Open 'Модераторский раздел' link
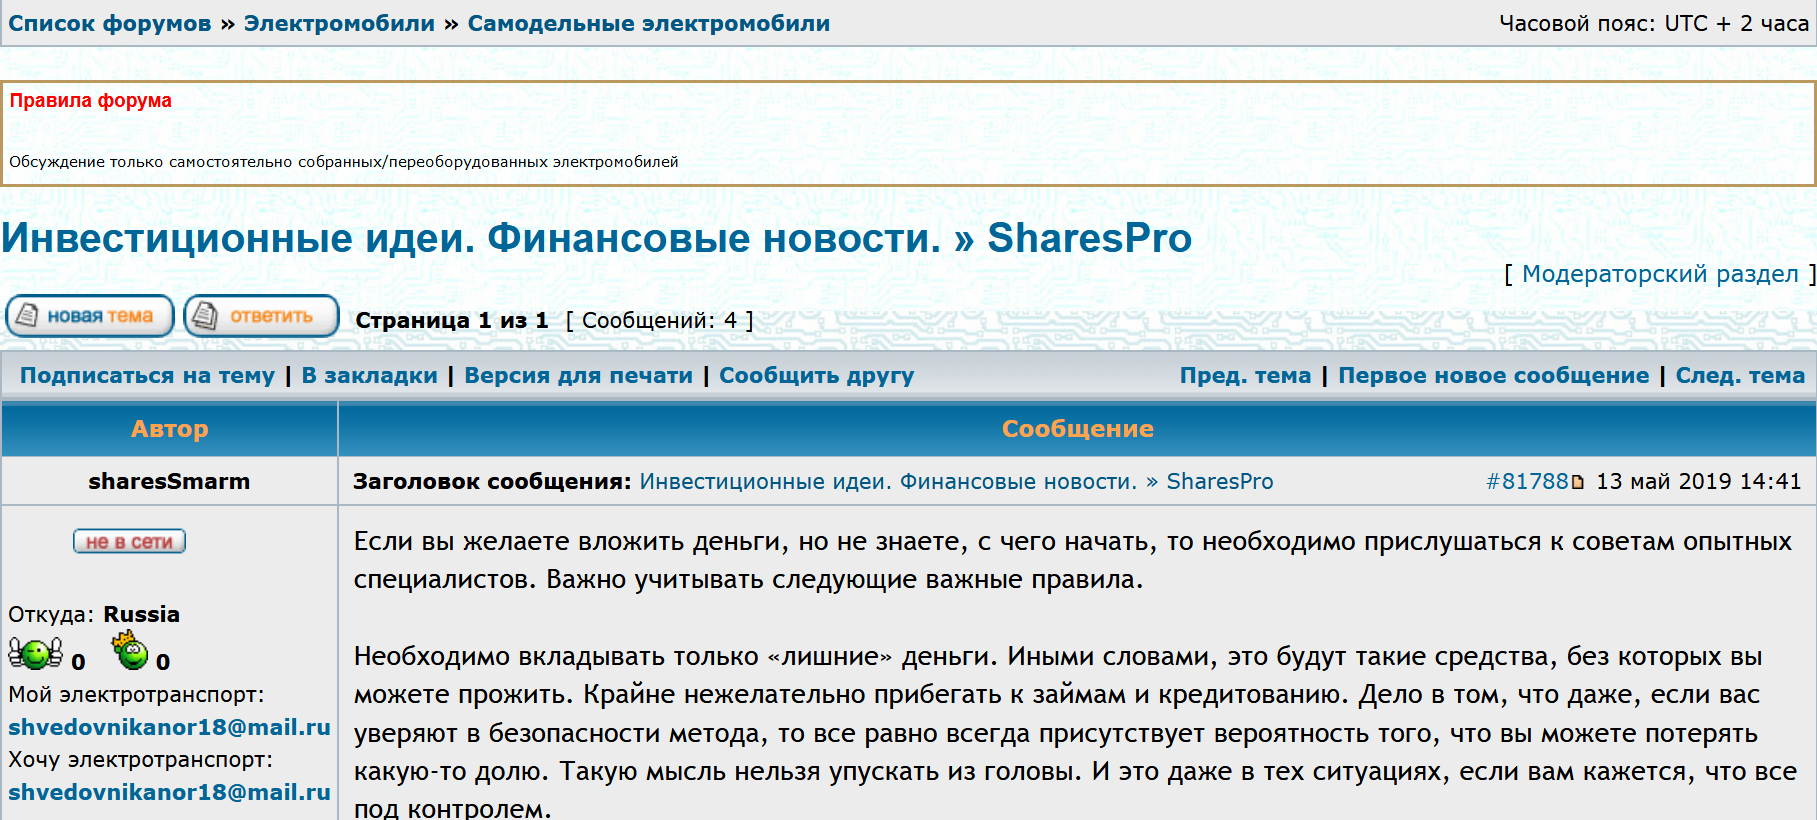1817x820 pixels. point(1659,274)
